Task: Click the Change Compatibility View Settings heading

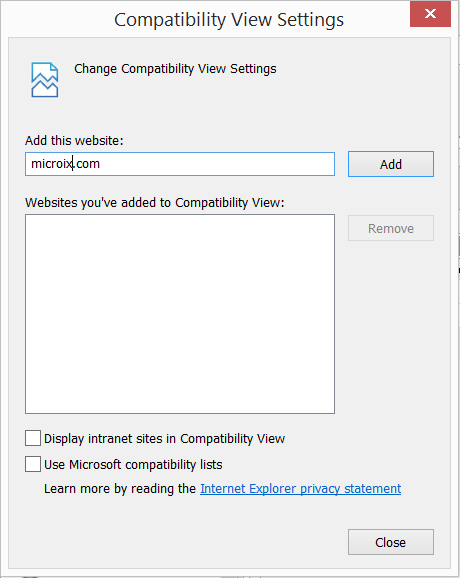Action: [x=175, y=69]
